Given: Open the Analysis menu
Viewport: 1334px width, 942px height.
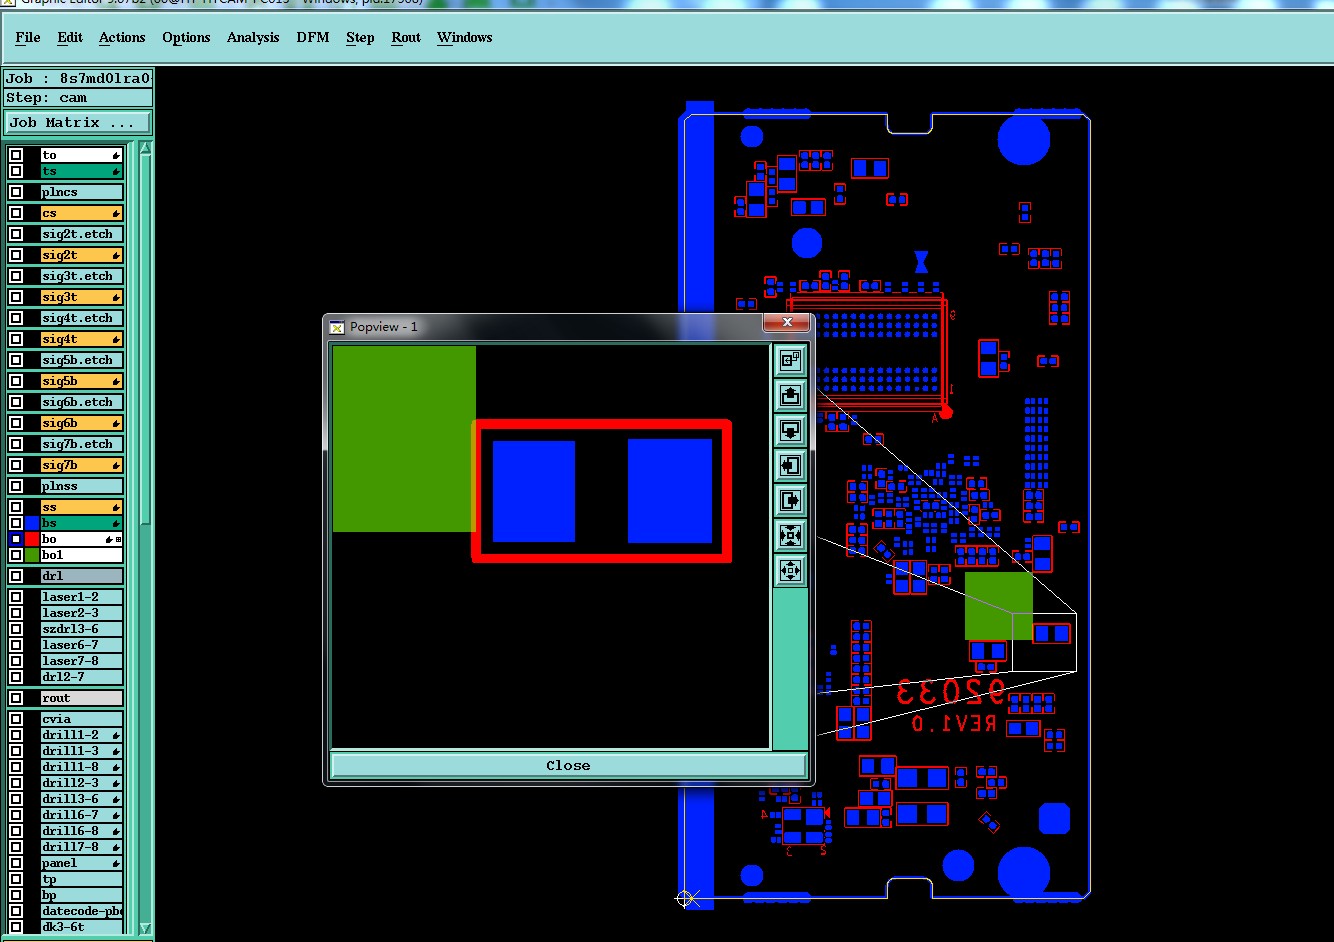Looking at the screenshot, I should click(253, 37).
